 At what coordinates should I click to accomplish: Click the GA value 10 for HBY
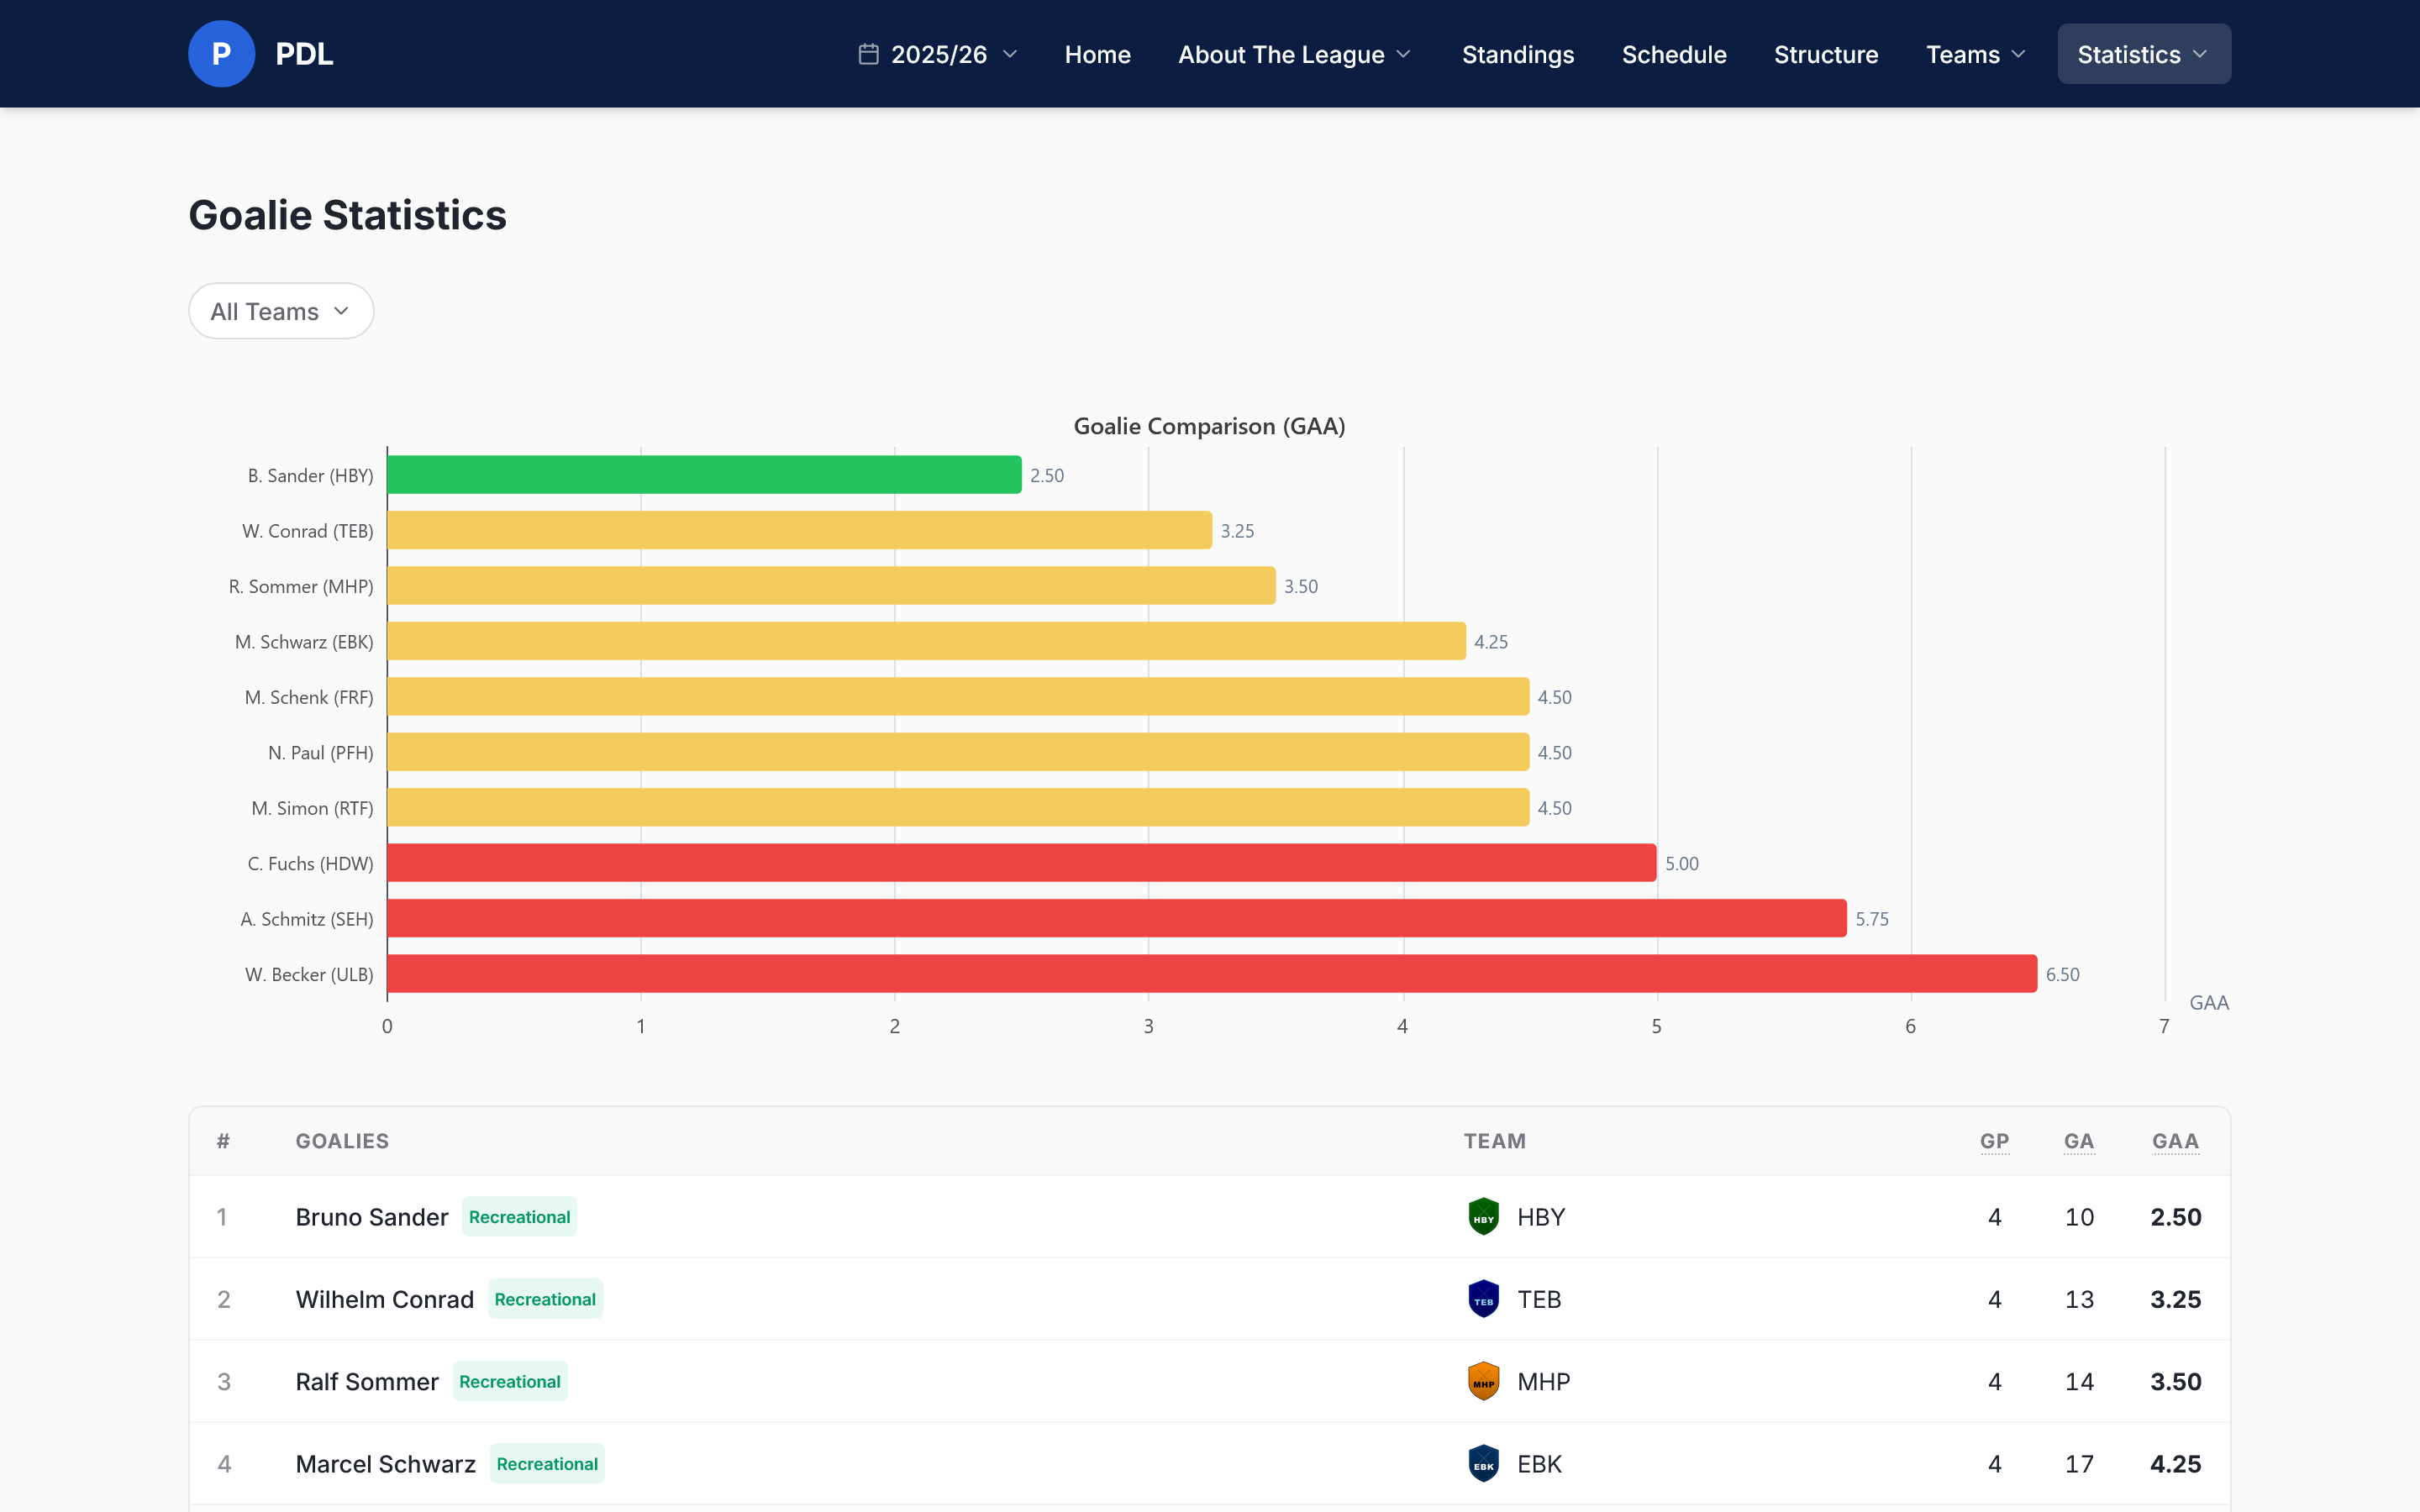point(2079,1217)
